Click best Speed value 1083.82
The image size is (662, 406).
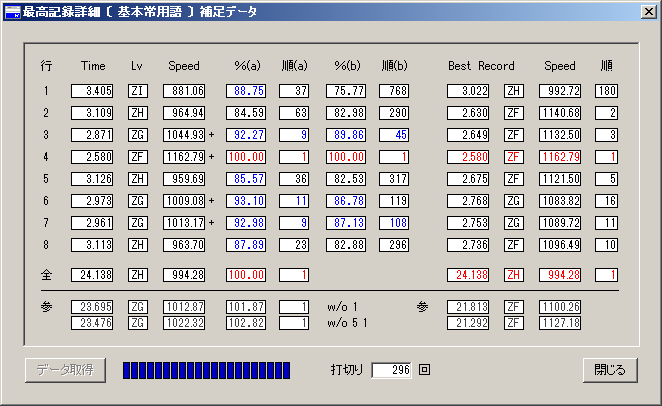560,201
